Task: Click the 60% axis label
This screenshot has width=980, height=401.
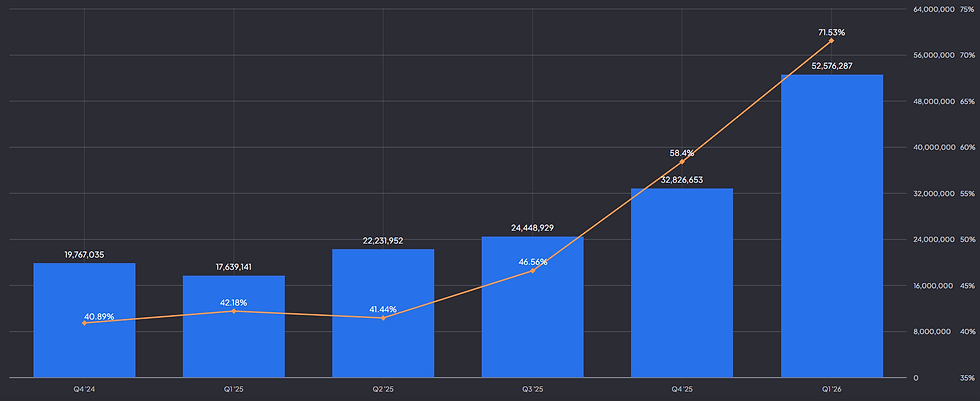Action: (x=968, y=147)
